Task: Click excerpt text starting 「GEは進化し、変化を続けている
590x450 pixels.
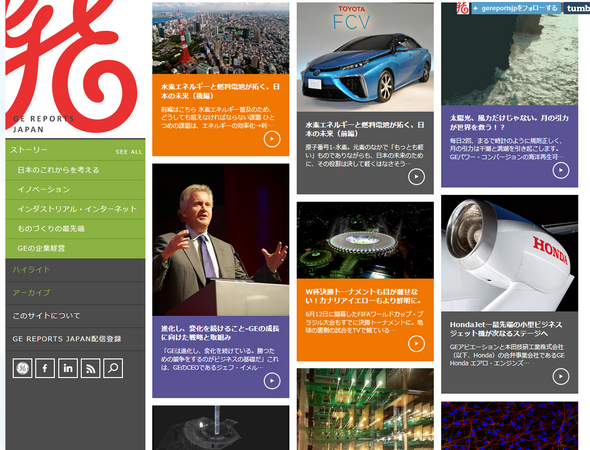Action: (x=220, y=359)
